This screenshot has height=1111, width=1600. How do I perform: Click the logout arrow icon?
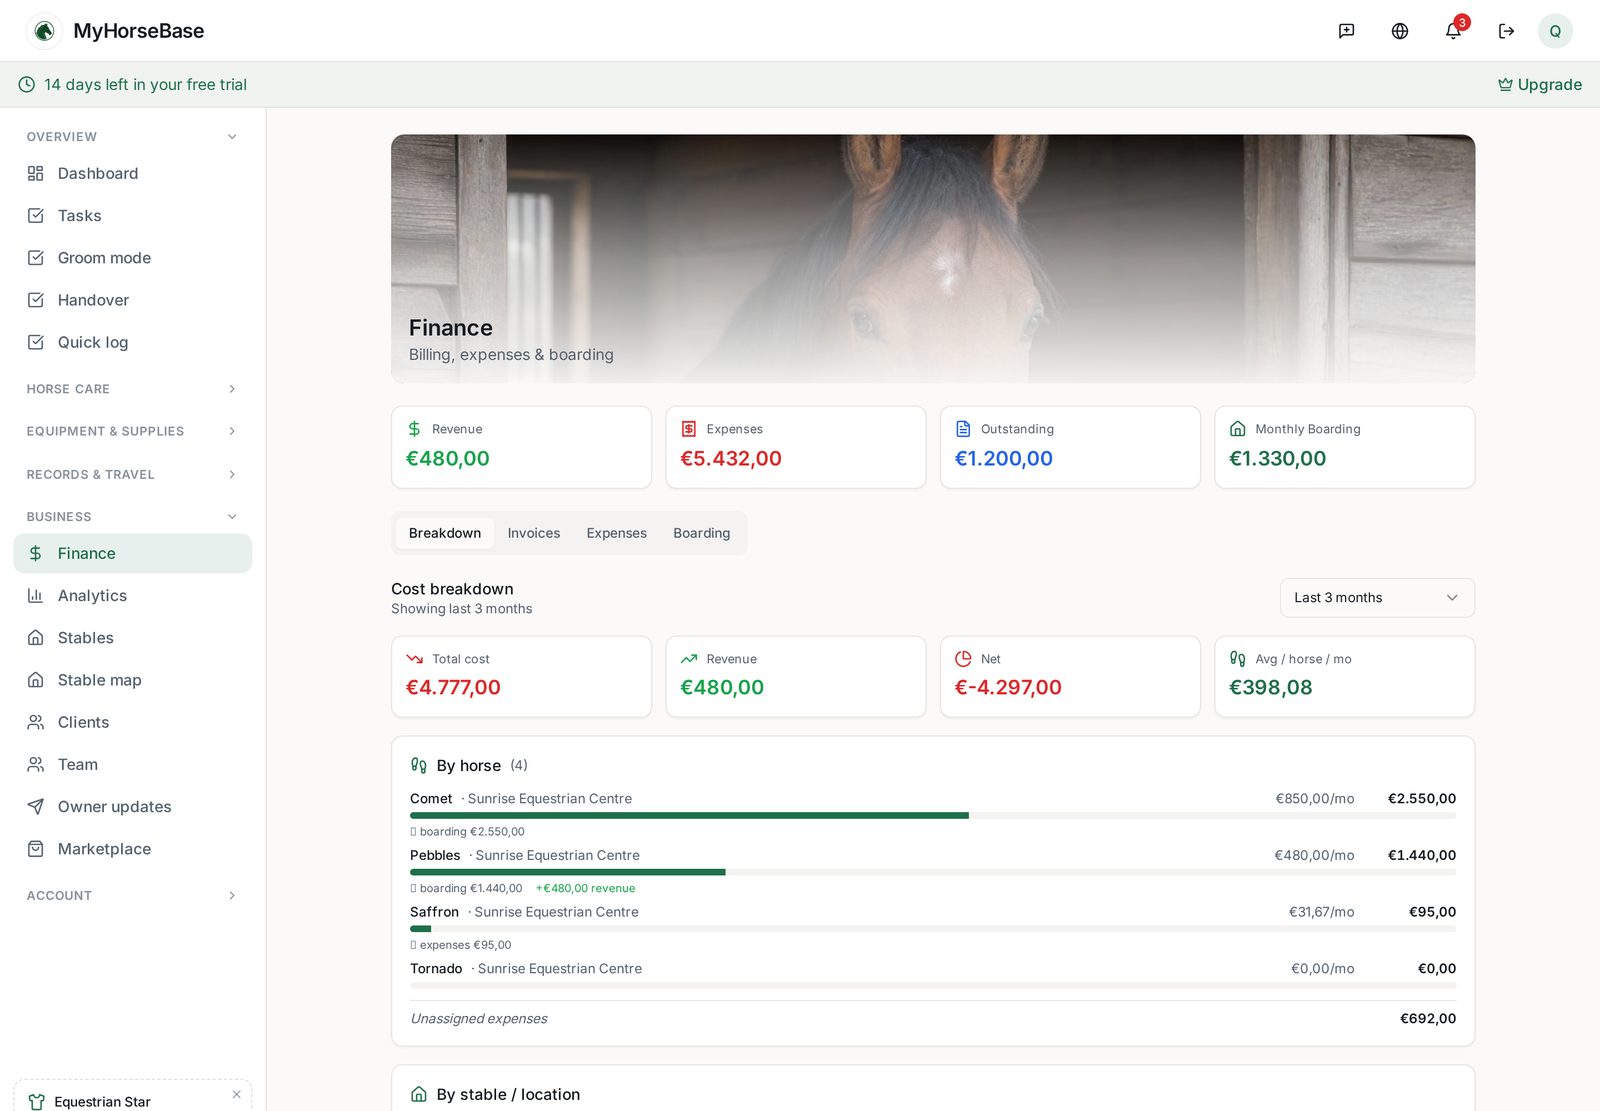1506,31
